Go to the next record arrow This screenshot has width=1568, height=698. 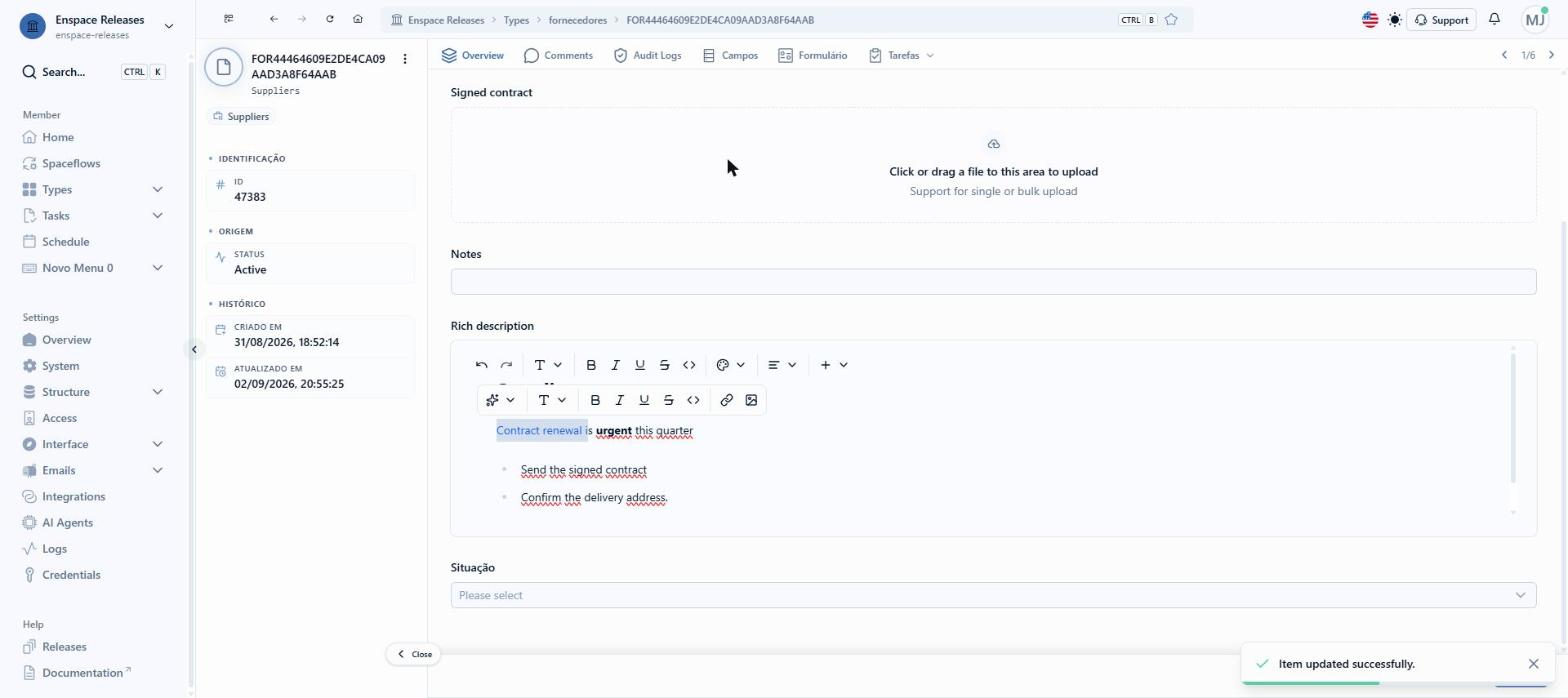pos(1551,55)
